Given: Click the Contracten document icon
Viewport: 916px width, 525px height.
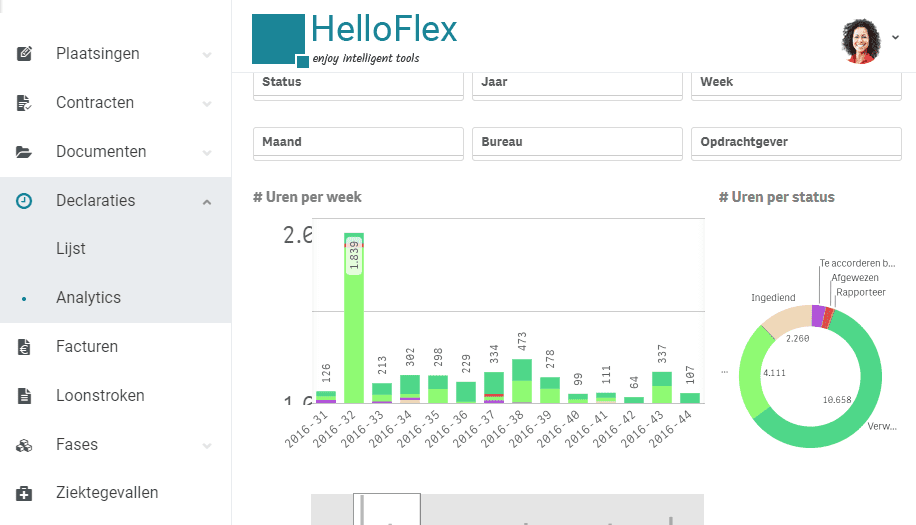Looking at the screenshot, I should pyautogui.click(x=24, y=103).
